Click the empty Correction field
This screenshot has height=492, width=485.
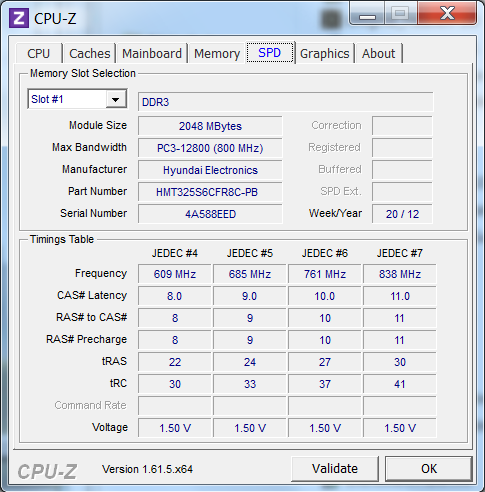click(402, 126)
